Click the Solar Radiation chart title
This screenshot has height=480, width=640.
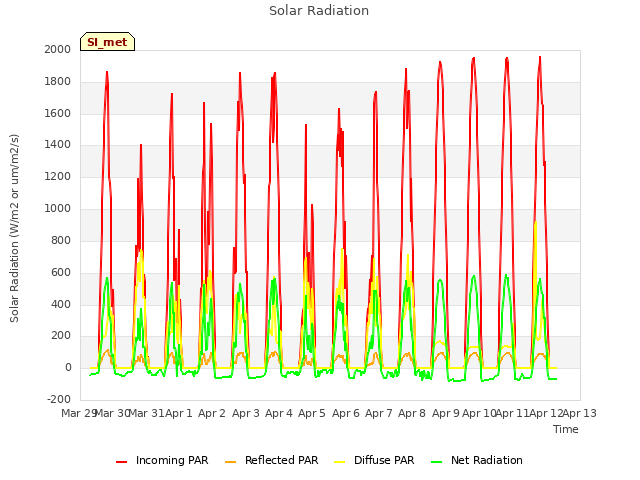[319, 11]
